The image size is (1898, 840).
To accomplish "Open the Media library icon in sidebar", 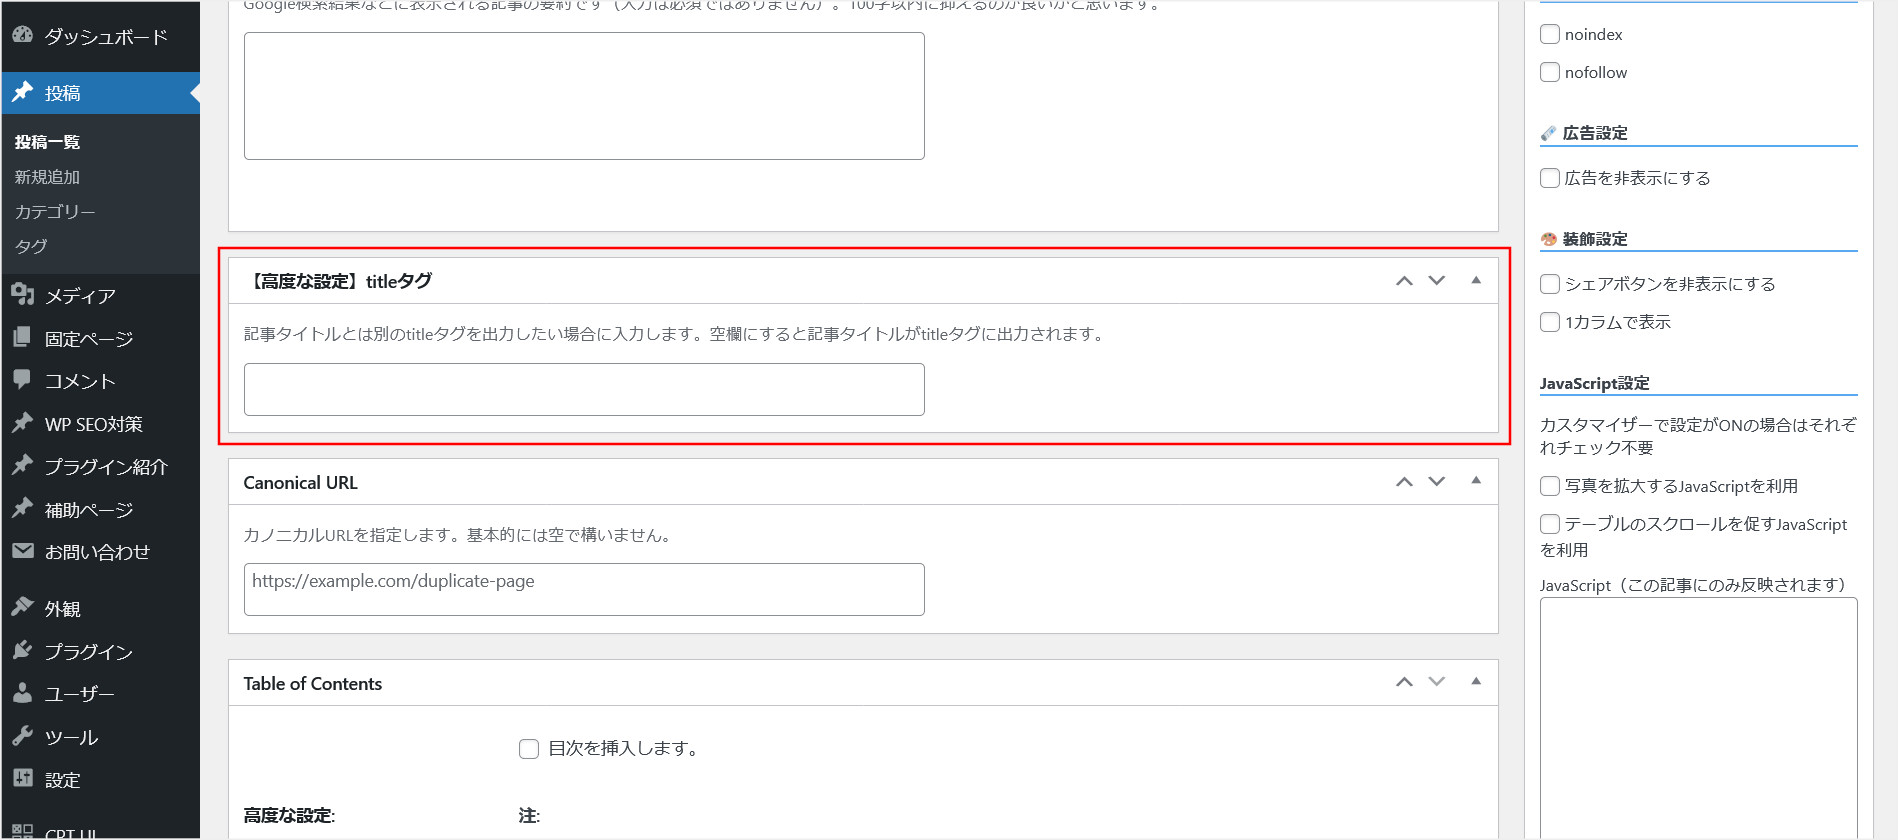I will coord(23,295).
